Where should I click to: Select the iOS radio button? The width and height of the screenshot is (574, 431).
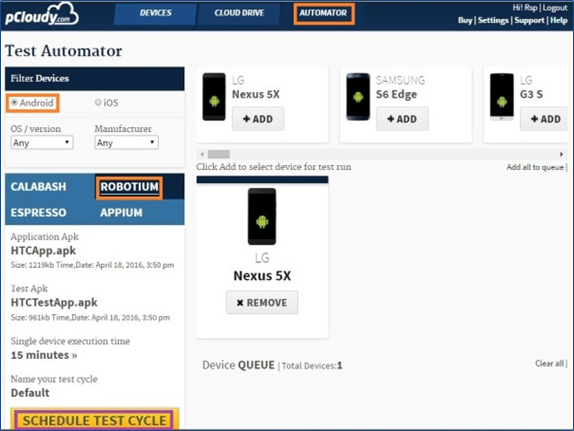coord(98,103)
